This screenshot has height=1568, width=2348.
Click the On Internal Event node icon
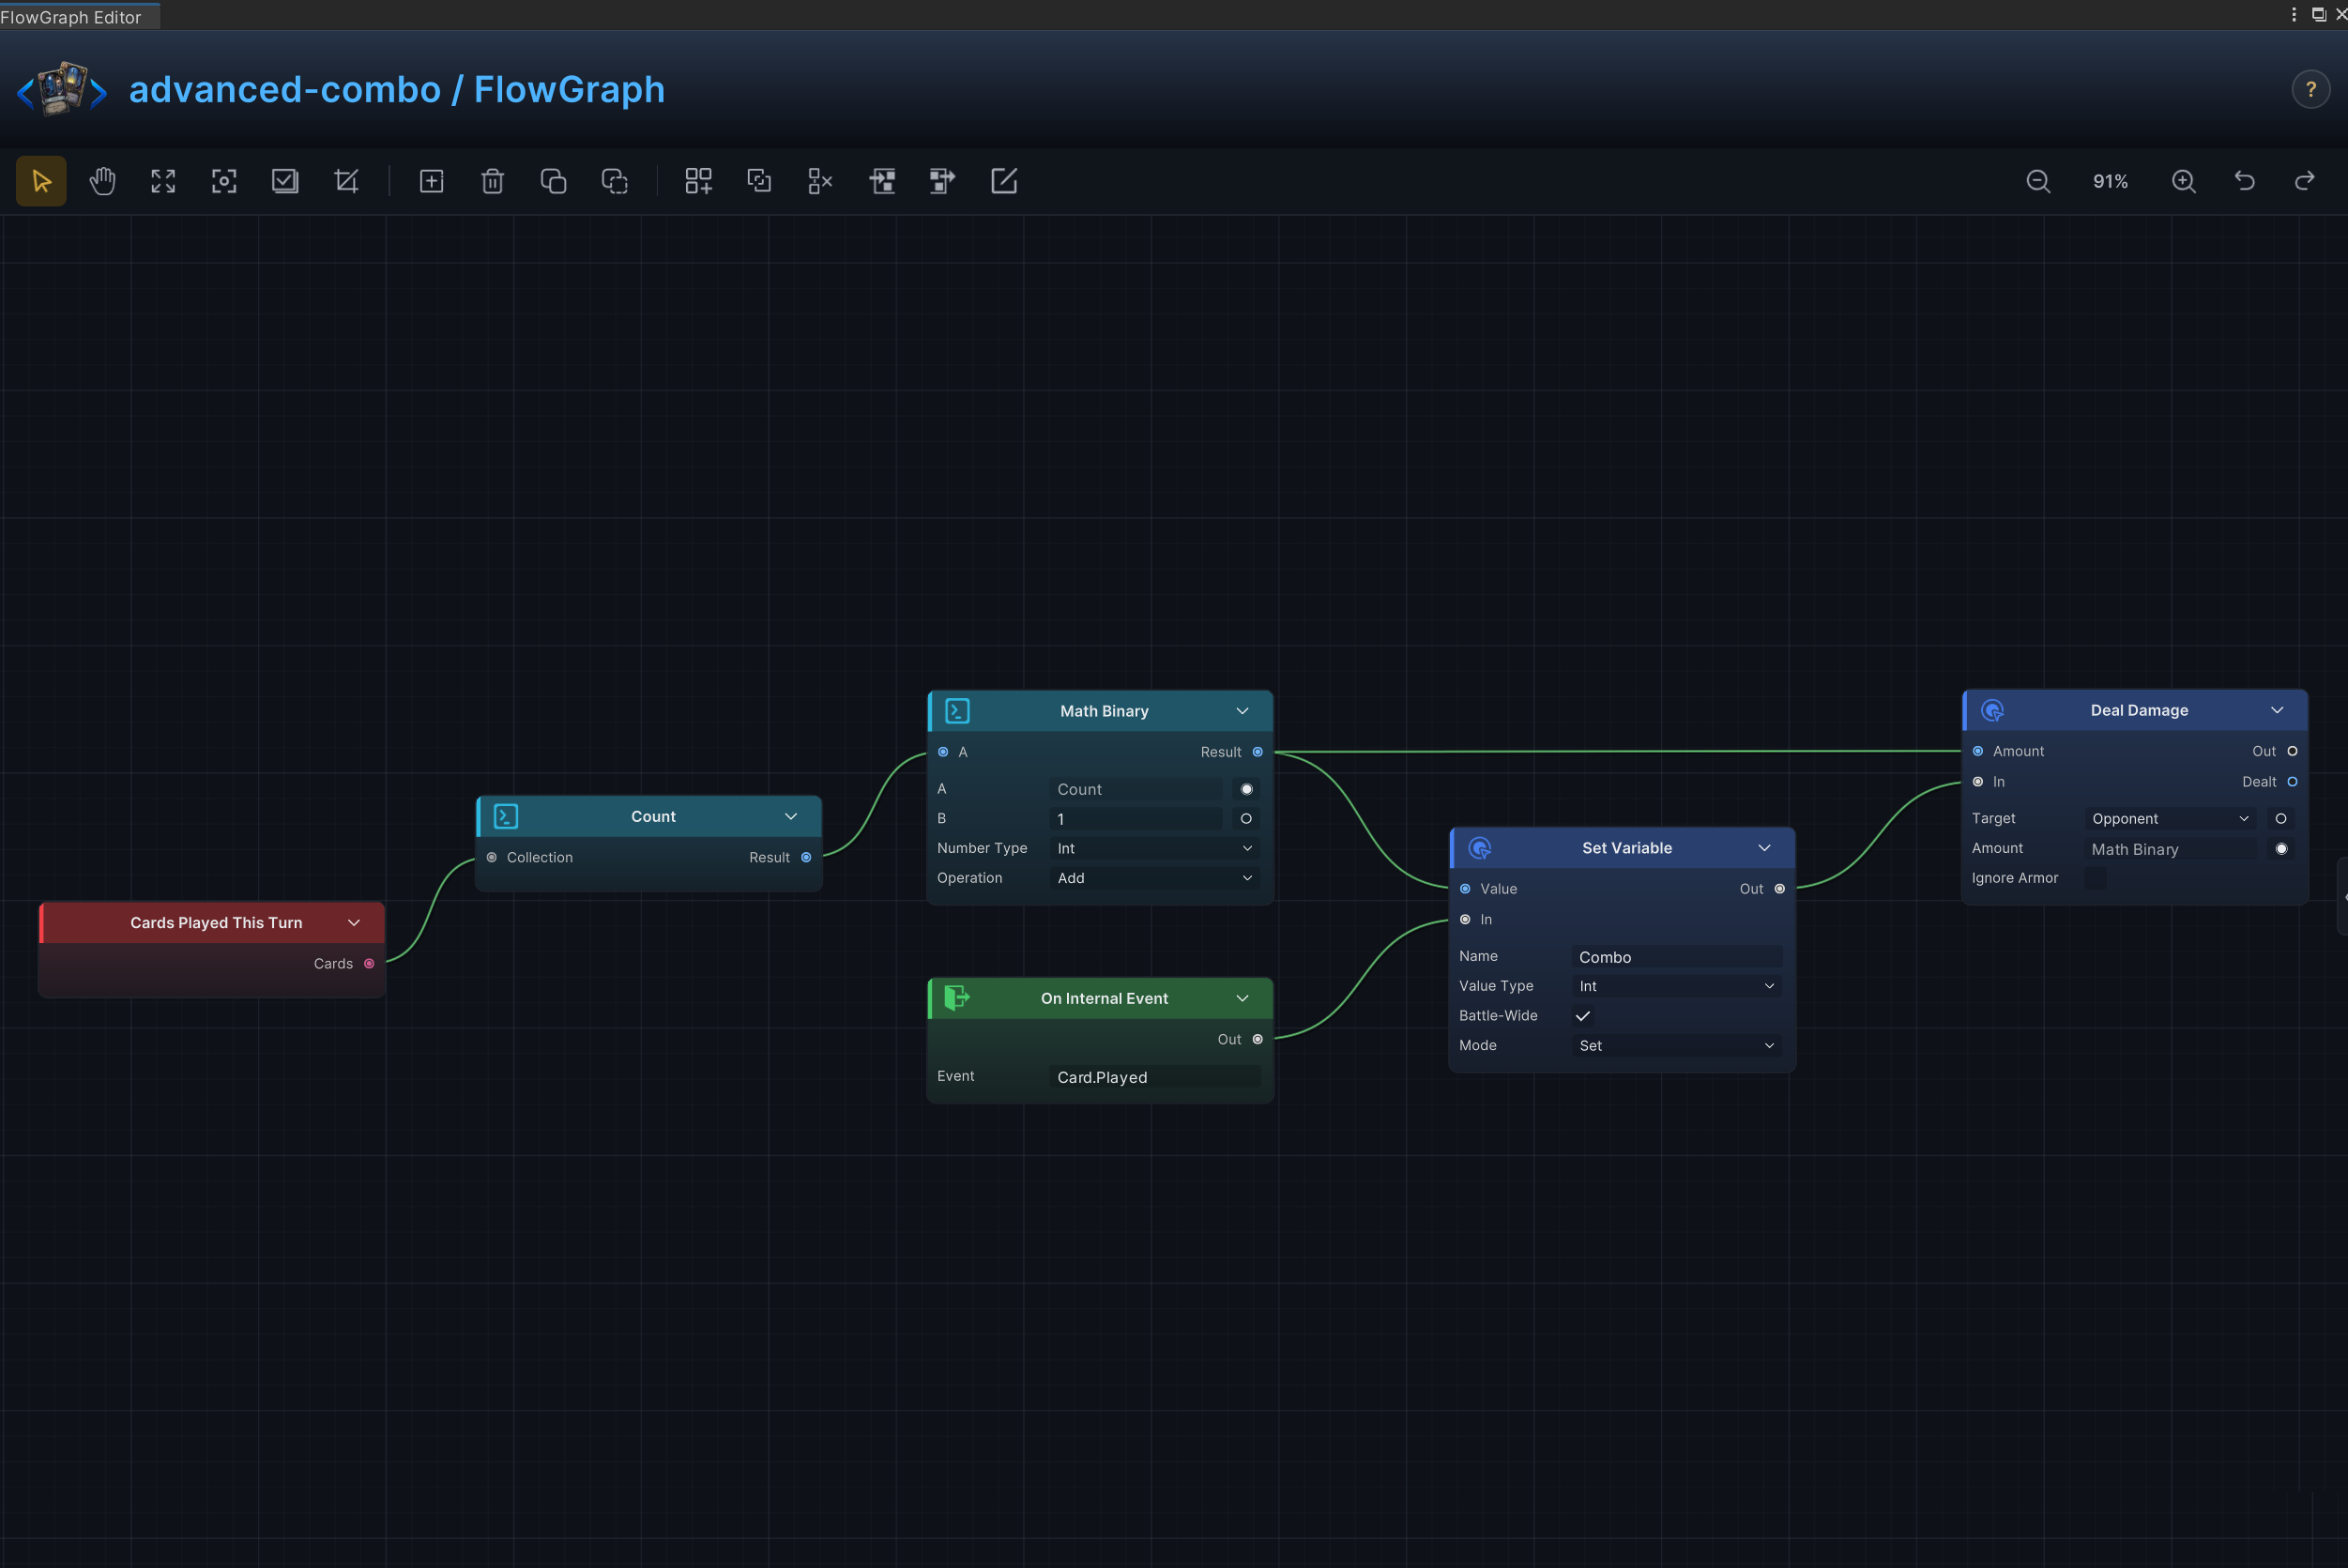click(957, 998)
